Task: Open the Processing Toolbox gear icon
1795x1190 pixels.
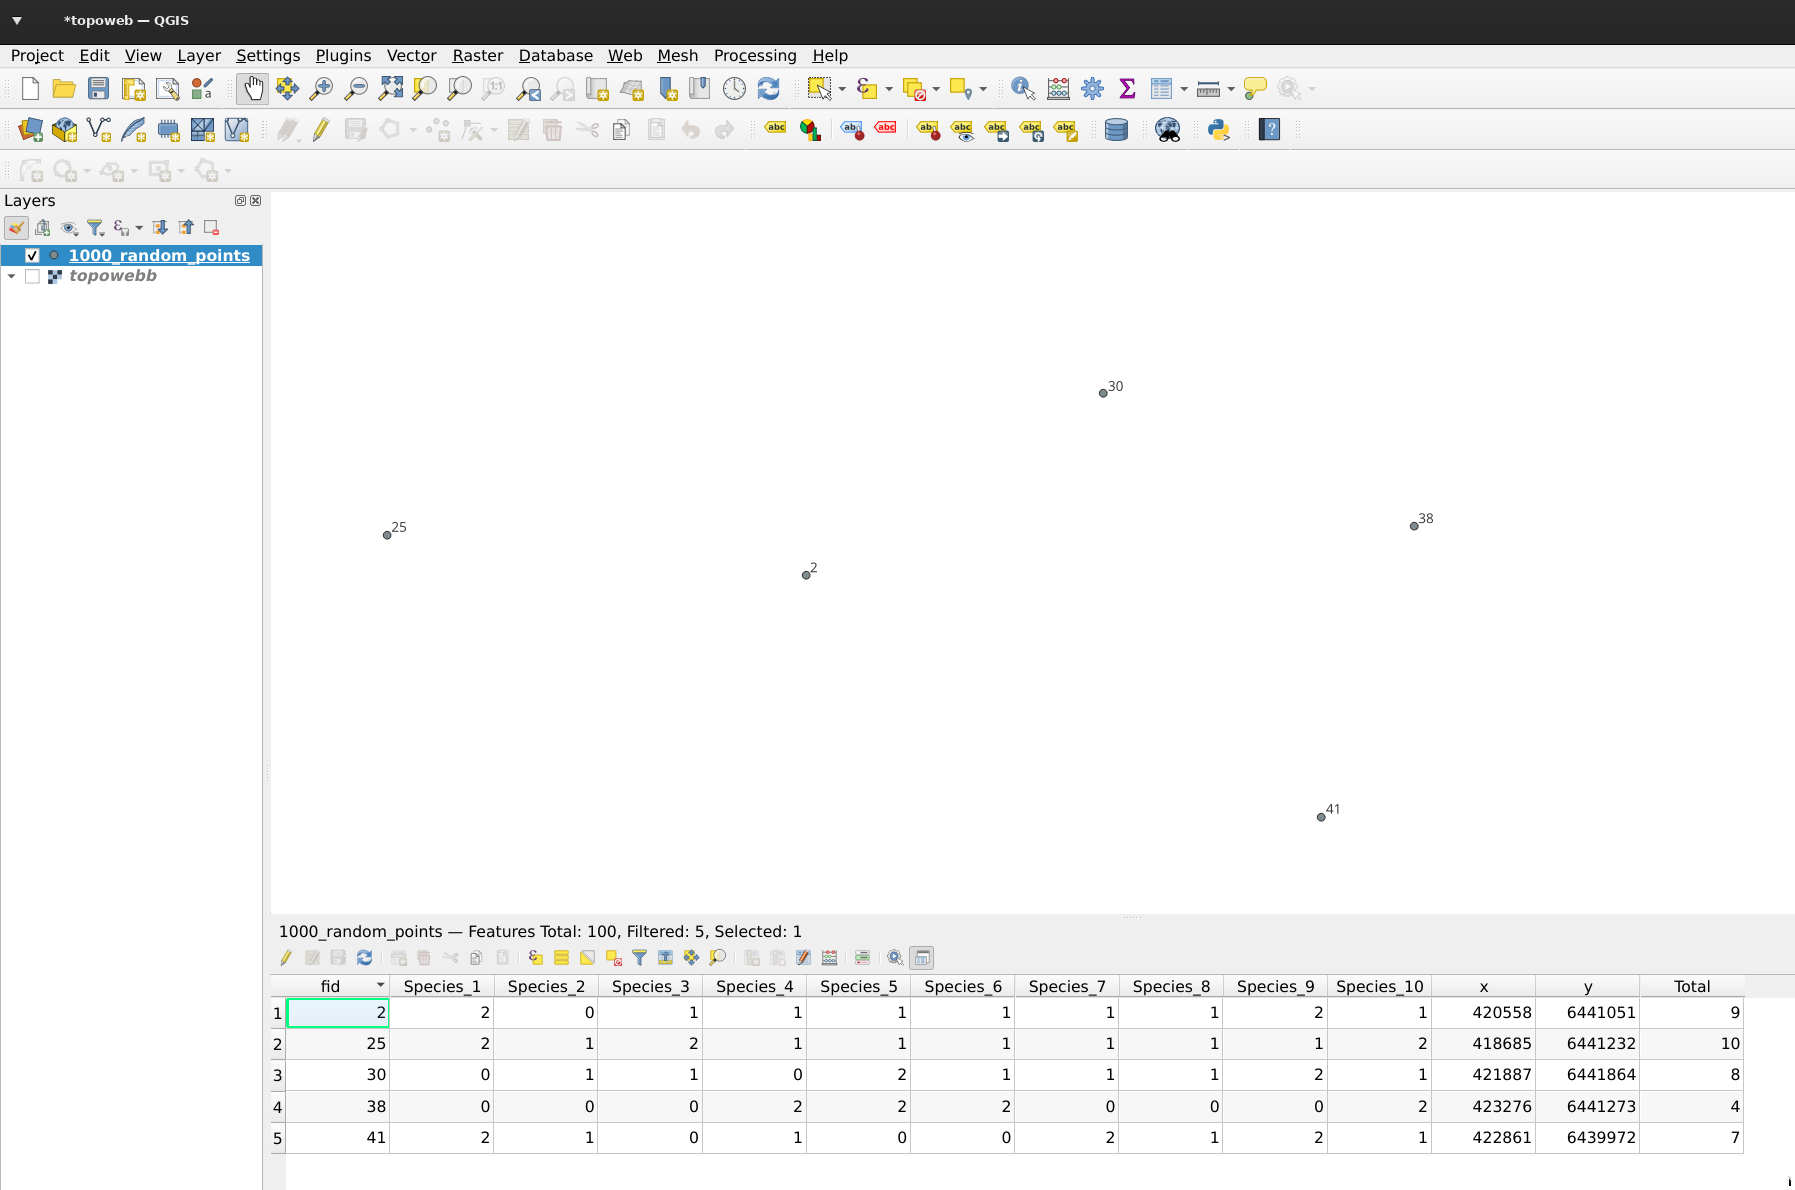Action: (1092, 89)
